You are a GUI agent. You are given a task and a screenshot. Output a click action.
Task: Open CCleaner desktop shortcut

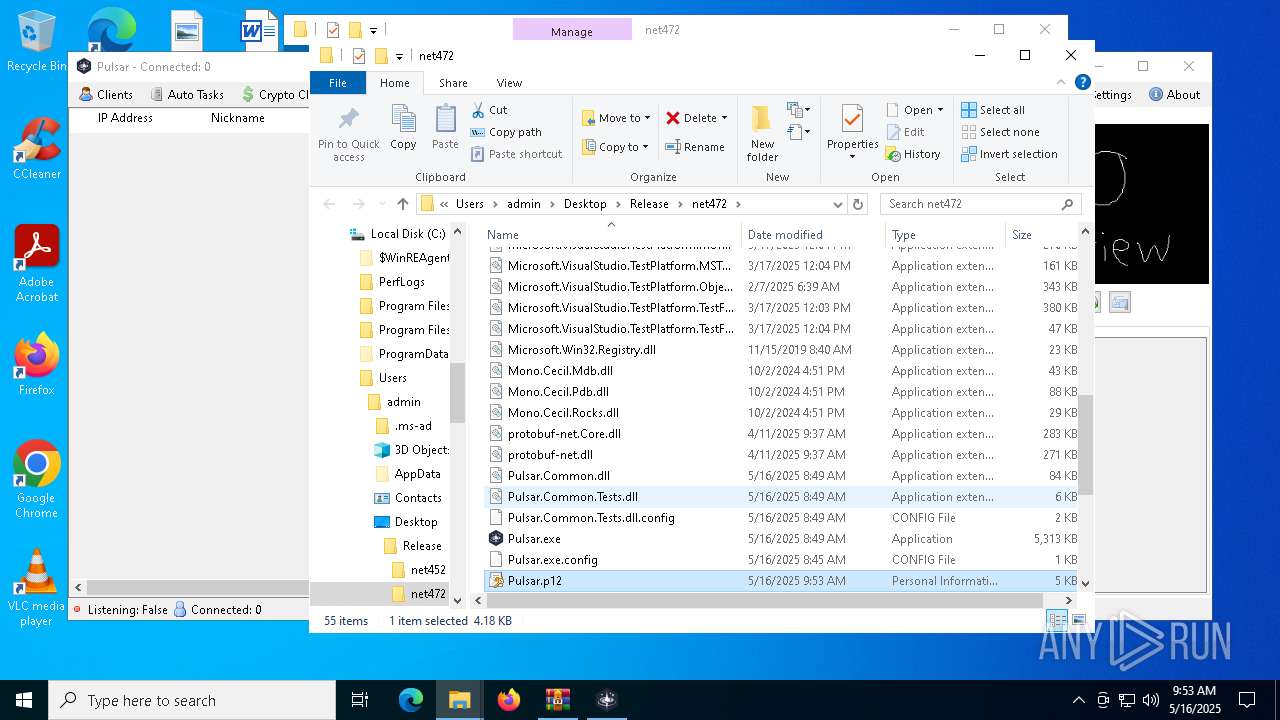[x=36, y=148]
